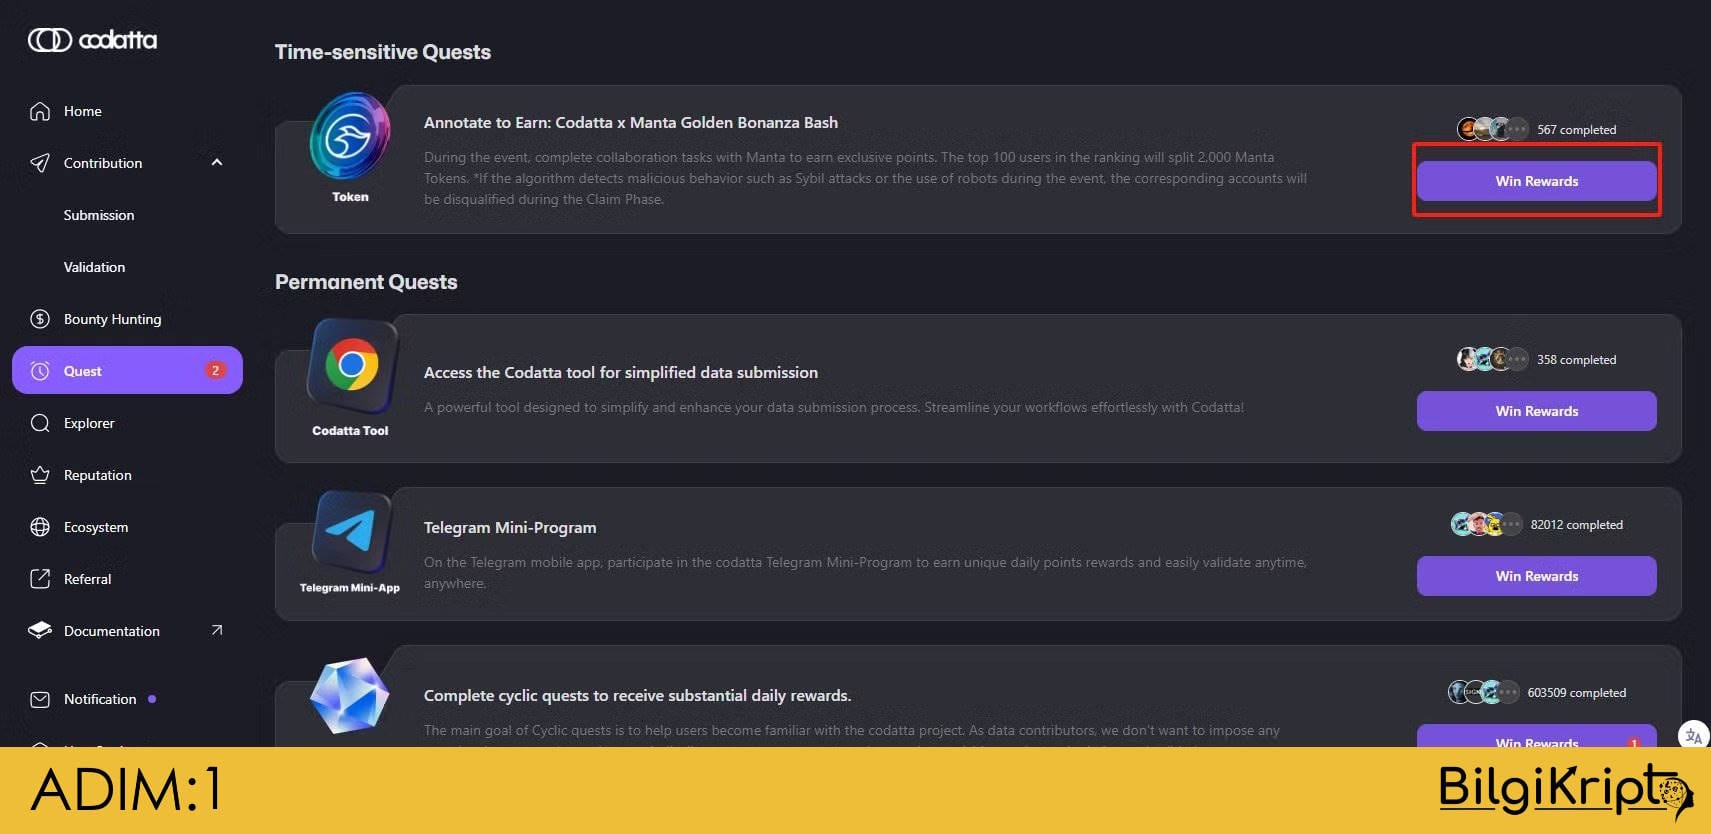Viewport: 1711px width, 834px height.
Task: Click the Notification envelope icon
Action: (40, 699)
